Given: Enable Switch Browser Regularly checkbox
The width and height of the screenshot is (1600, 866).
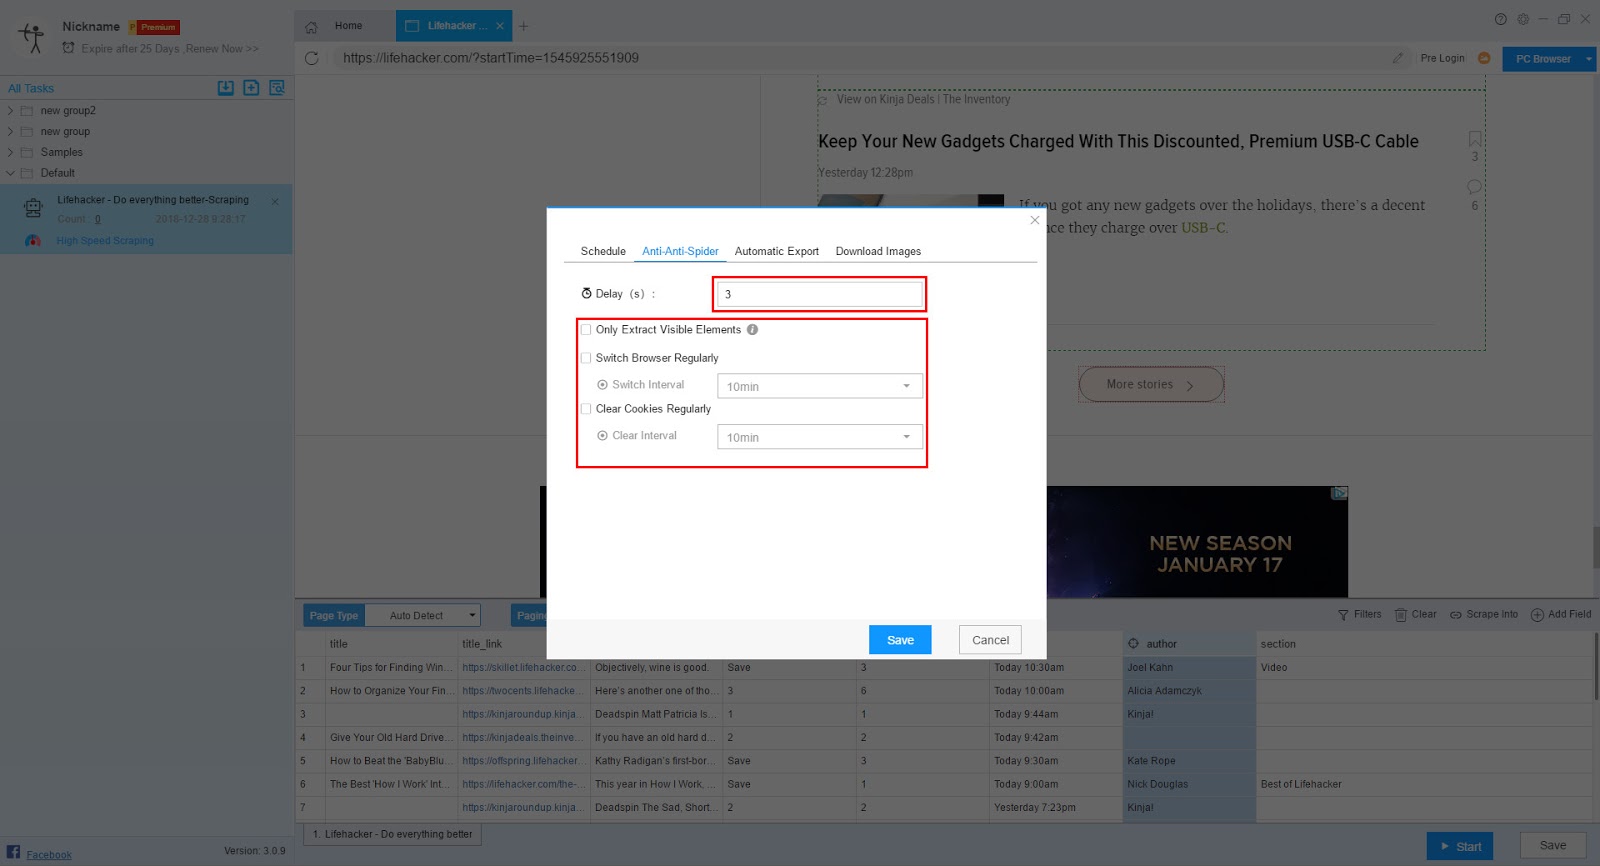Looking at the screenshot, I should (586, 358).
